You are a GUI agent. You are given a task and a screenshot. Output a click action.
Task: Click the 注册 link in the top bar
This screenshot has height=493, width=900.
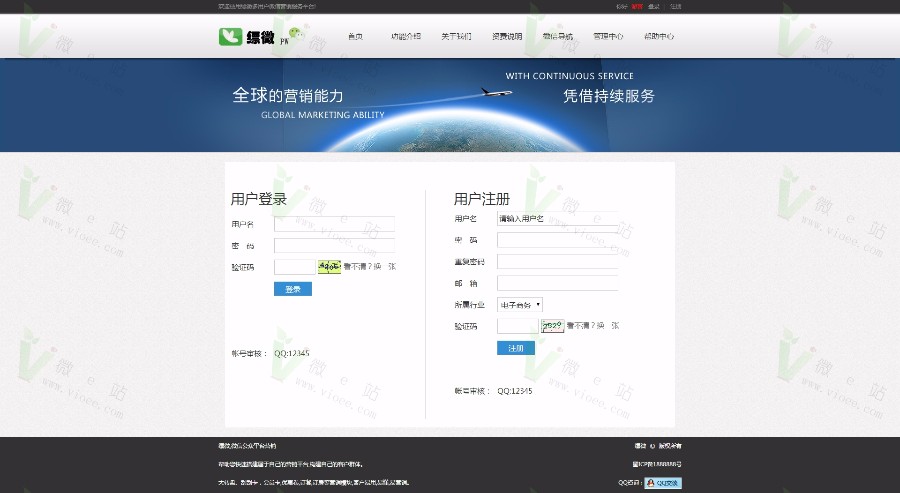[676, 7]
